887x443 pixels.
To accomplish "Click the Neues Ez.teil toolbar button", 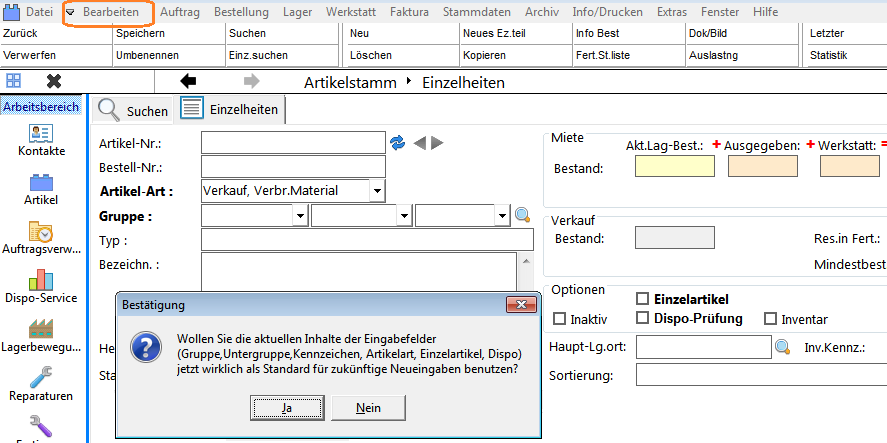I will [x=516, y=33].
